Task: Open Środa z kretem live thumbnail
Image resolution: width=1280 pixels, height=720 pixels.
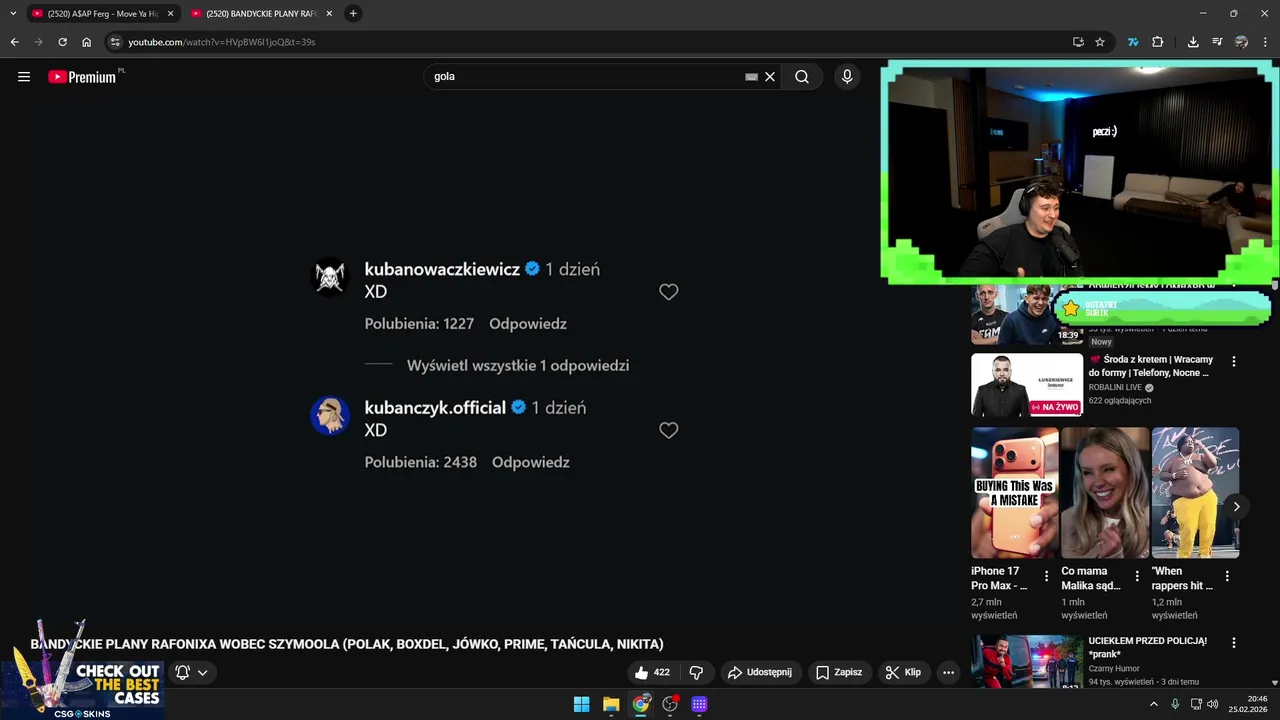Action: [1027, 384]
